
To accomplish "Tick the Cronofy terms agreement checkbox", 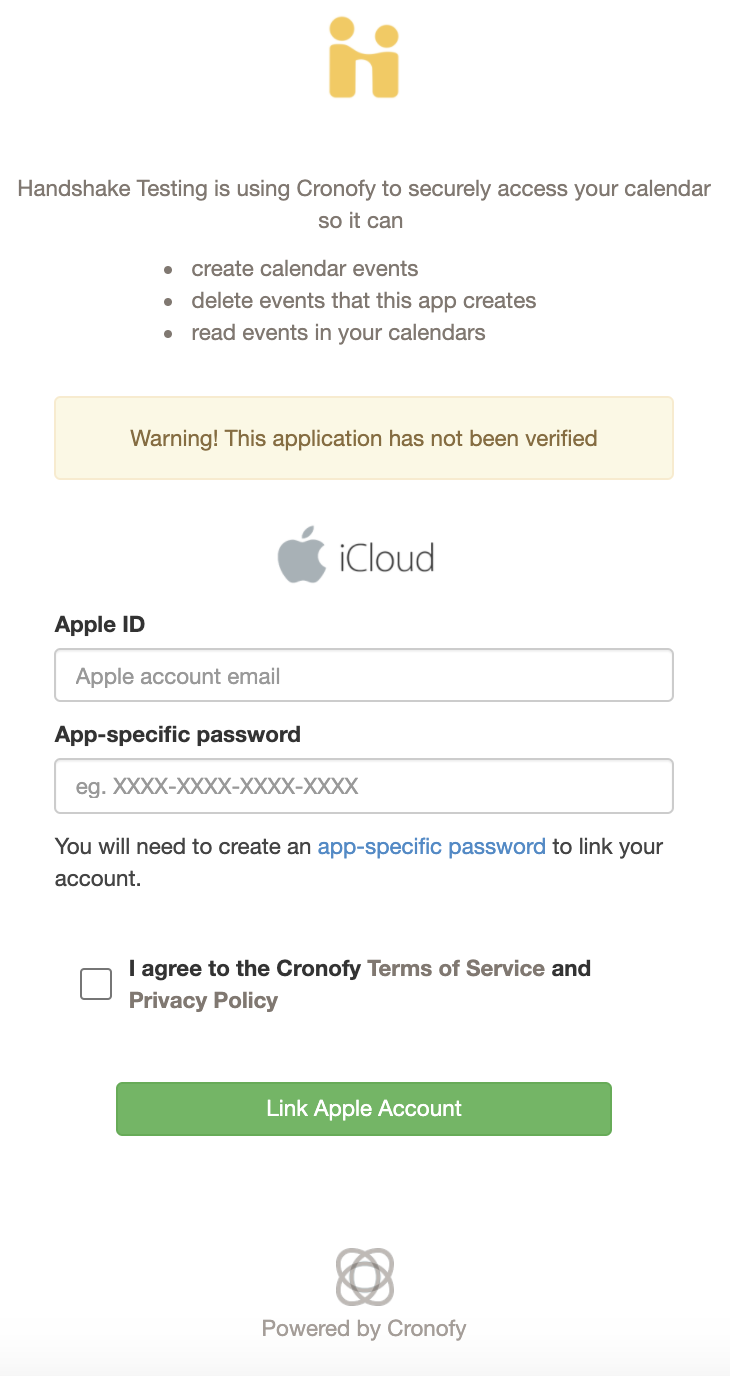I will tap(96, 984).
